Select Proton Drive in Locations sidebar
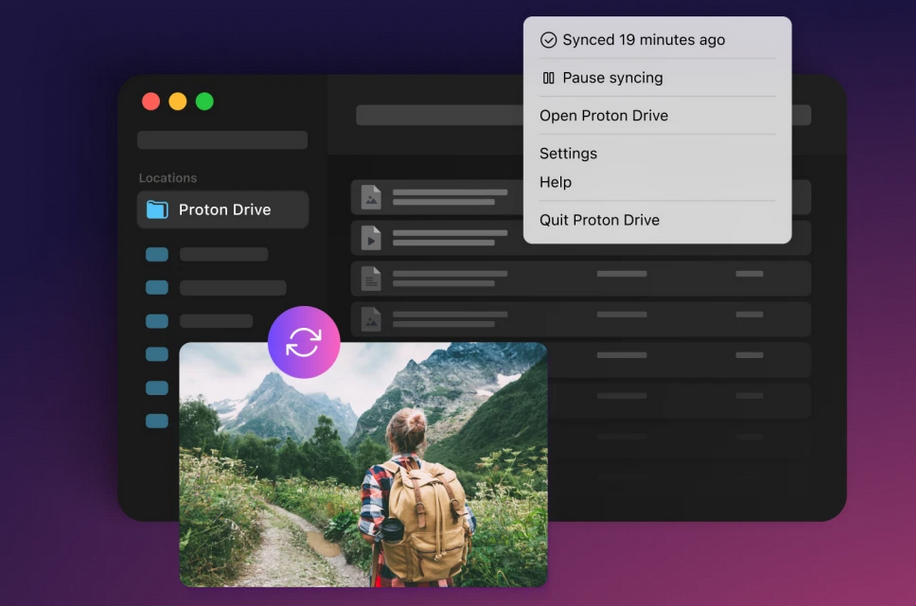Screen dimensions: 916x606 tap(223, 209)
